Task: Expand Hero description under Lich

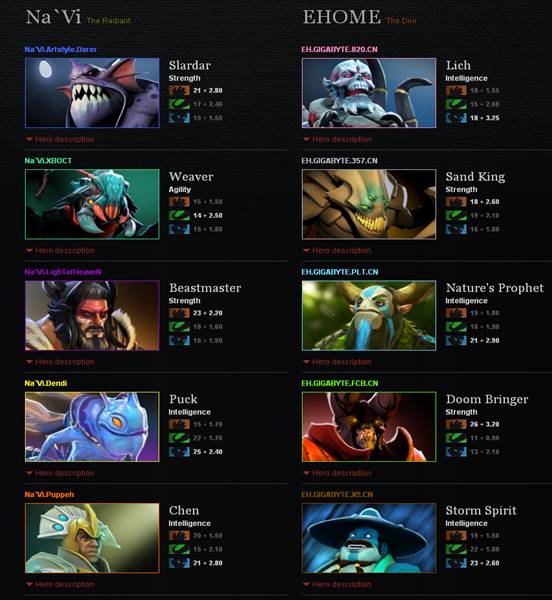Action: (x=337, y=139)
